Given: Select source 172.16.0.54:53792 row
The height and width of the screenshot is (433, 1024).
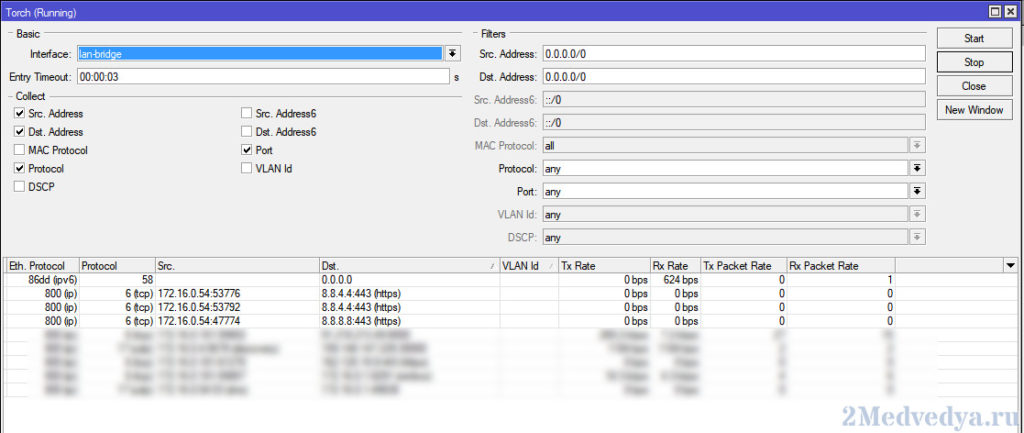Looking at the screenshot, I should coord(509,308).
